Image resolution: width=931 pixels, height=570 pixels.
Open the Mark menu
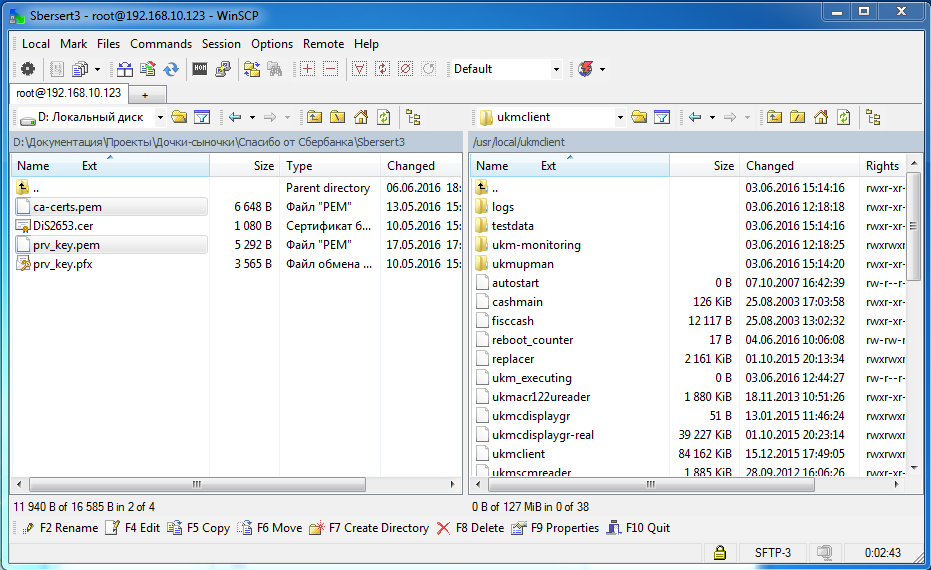tap(74, 44)
